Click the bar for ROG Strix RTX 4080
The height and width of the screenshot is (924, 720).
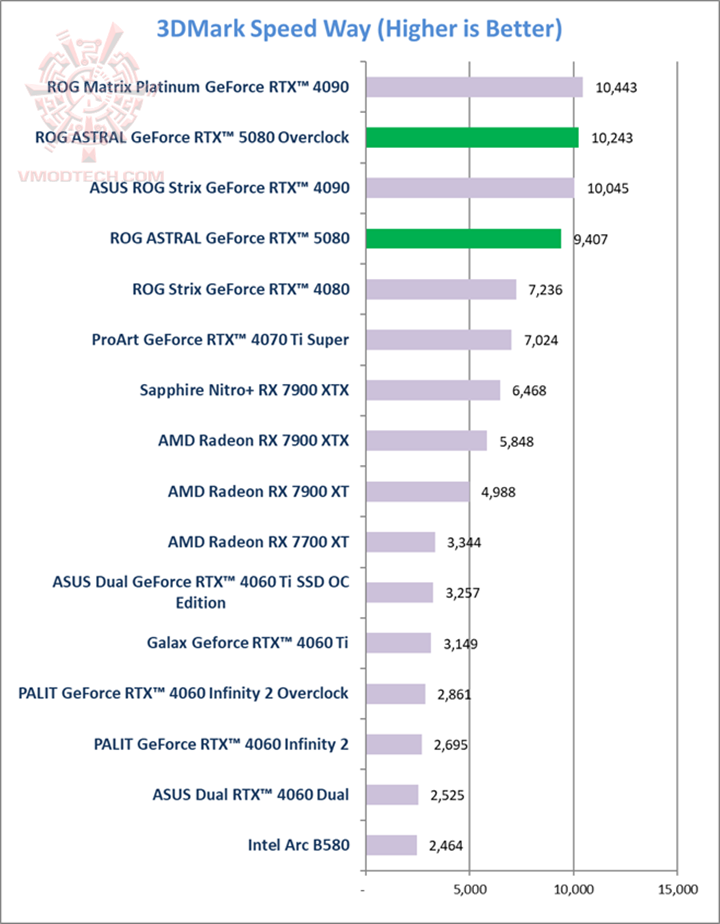tap(441, 289)
